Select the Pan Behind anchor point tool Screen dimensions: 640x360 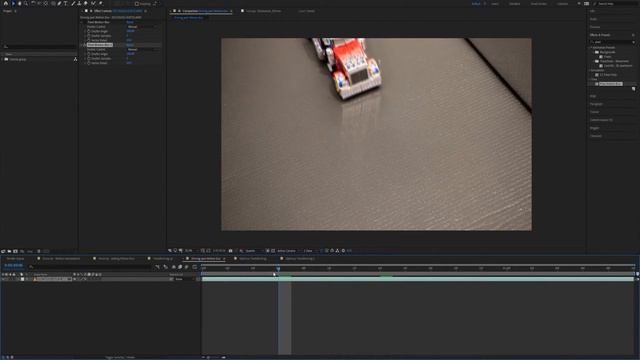coord(46,4)
